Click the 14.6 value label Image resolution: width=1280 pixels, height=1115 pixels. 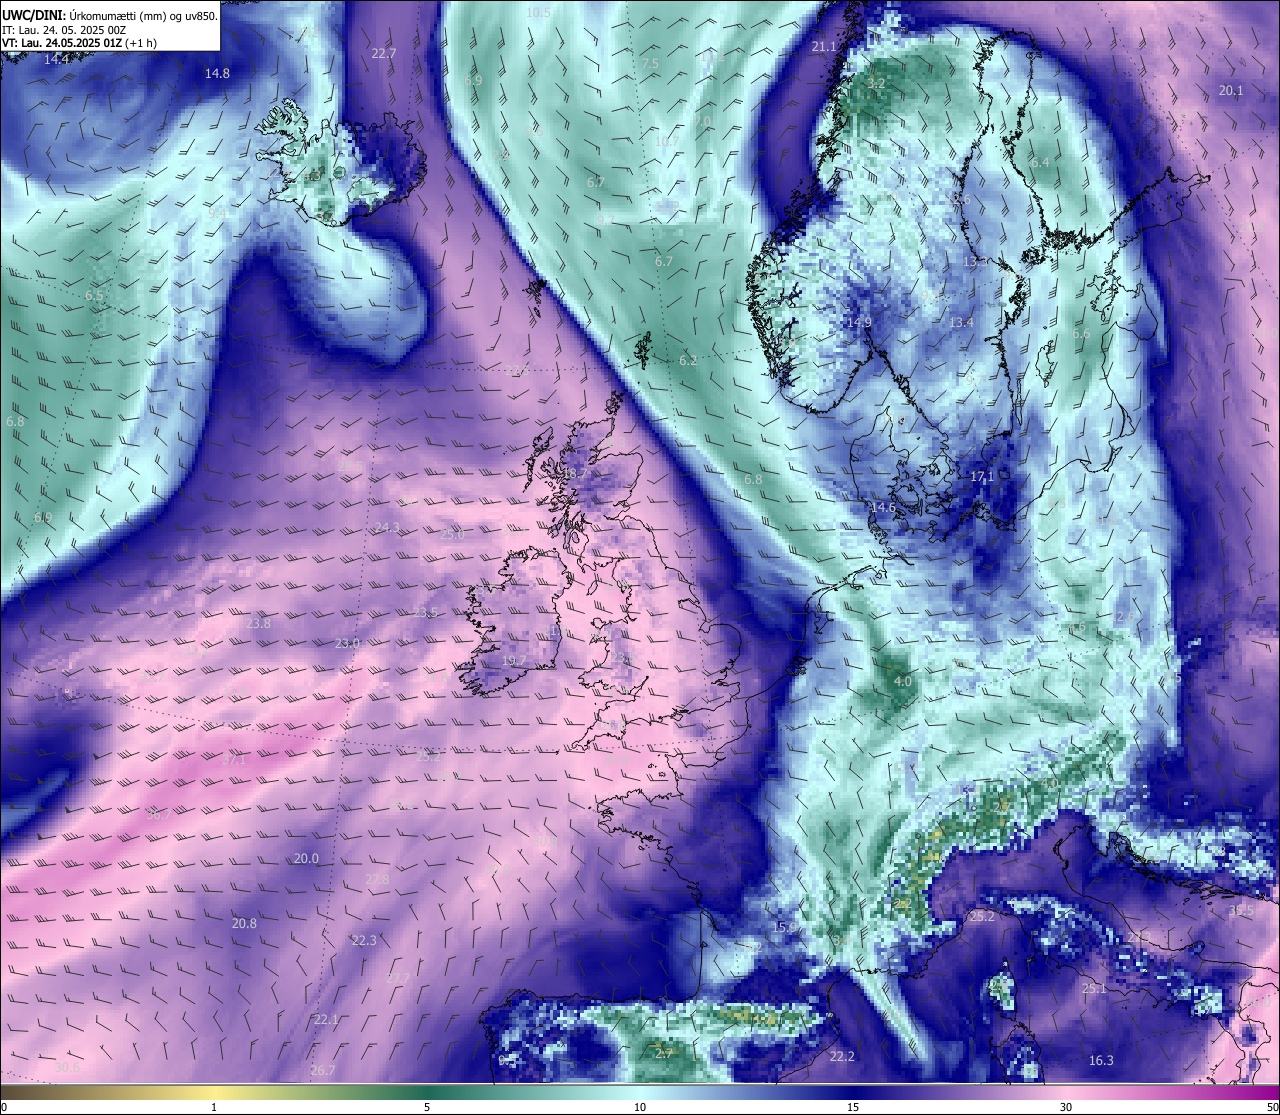(883, 507)
